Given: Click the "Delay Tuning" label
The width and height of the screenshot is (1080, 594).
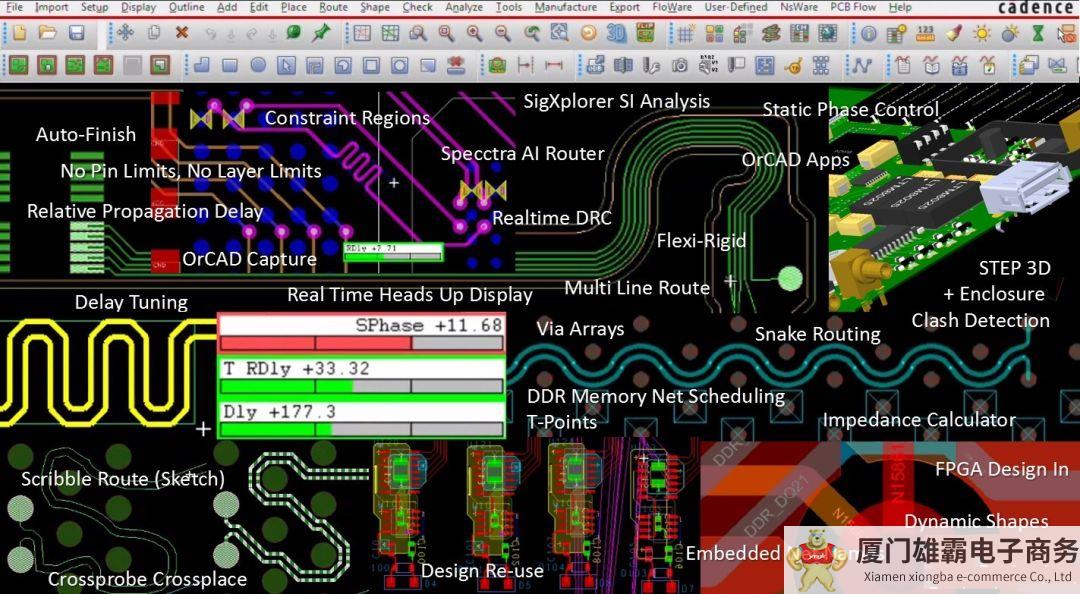Looking at the screenshot, I should 131,303.
